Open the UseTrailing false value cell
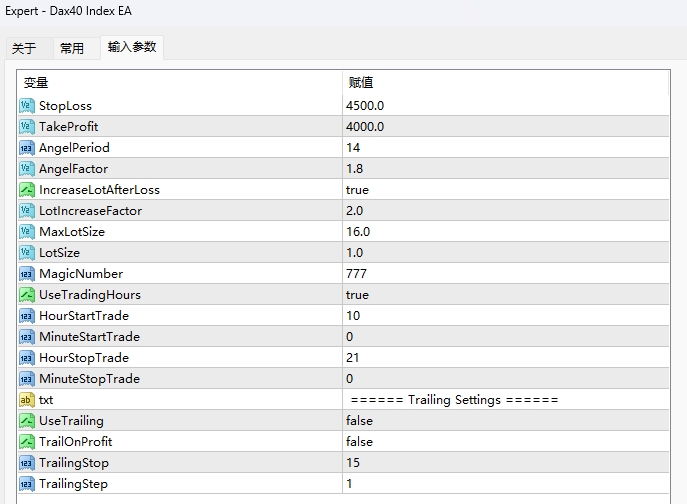The image size is (687, 504). coord(506,421)
